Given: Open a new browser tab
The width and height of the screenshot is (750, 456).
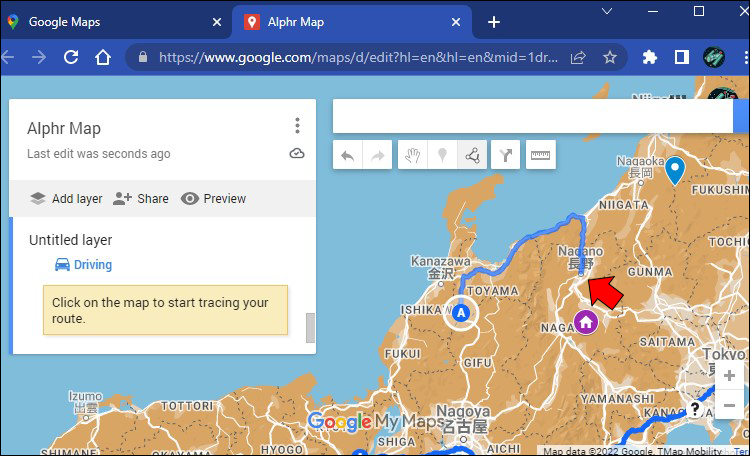Looking at the screenshot, I should 494,22.
